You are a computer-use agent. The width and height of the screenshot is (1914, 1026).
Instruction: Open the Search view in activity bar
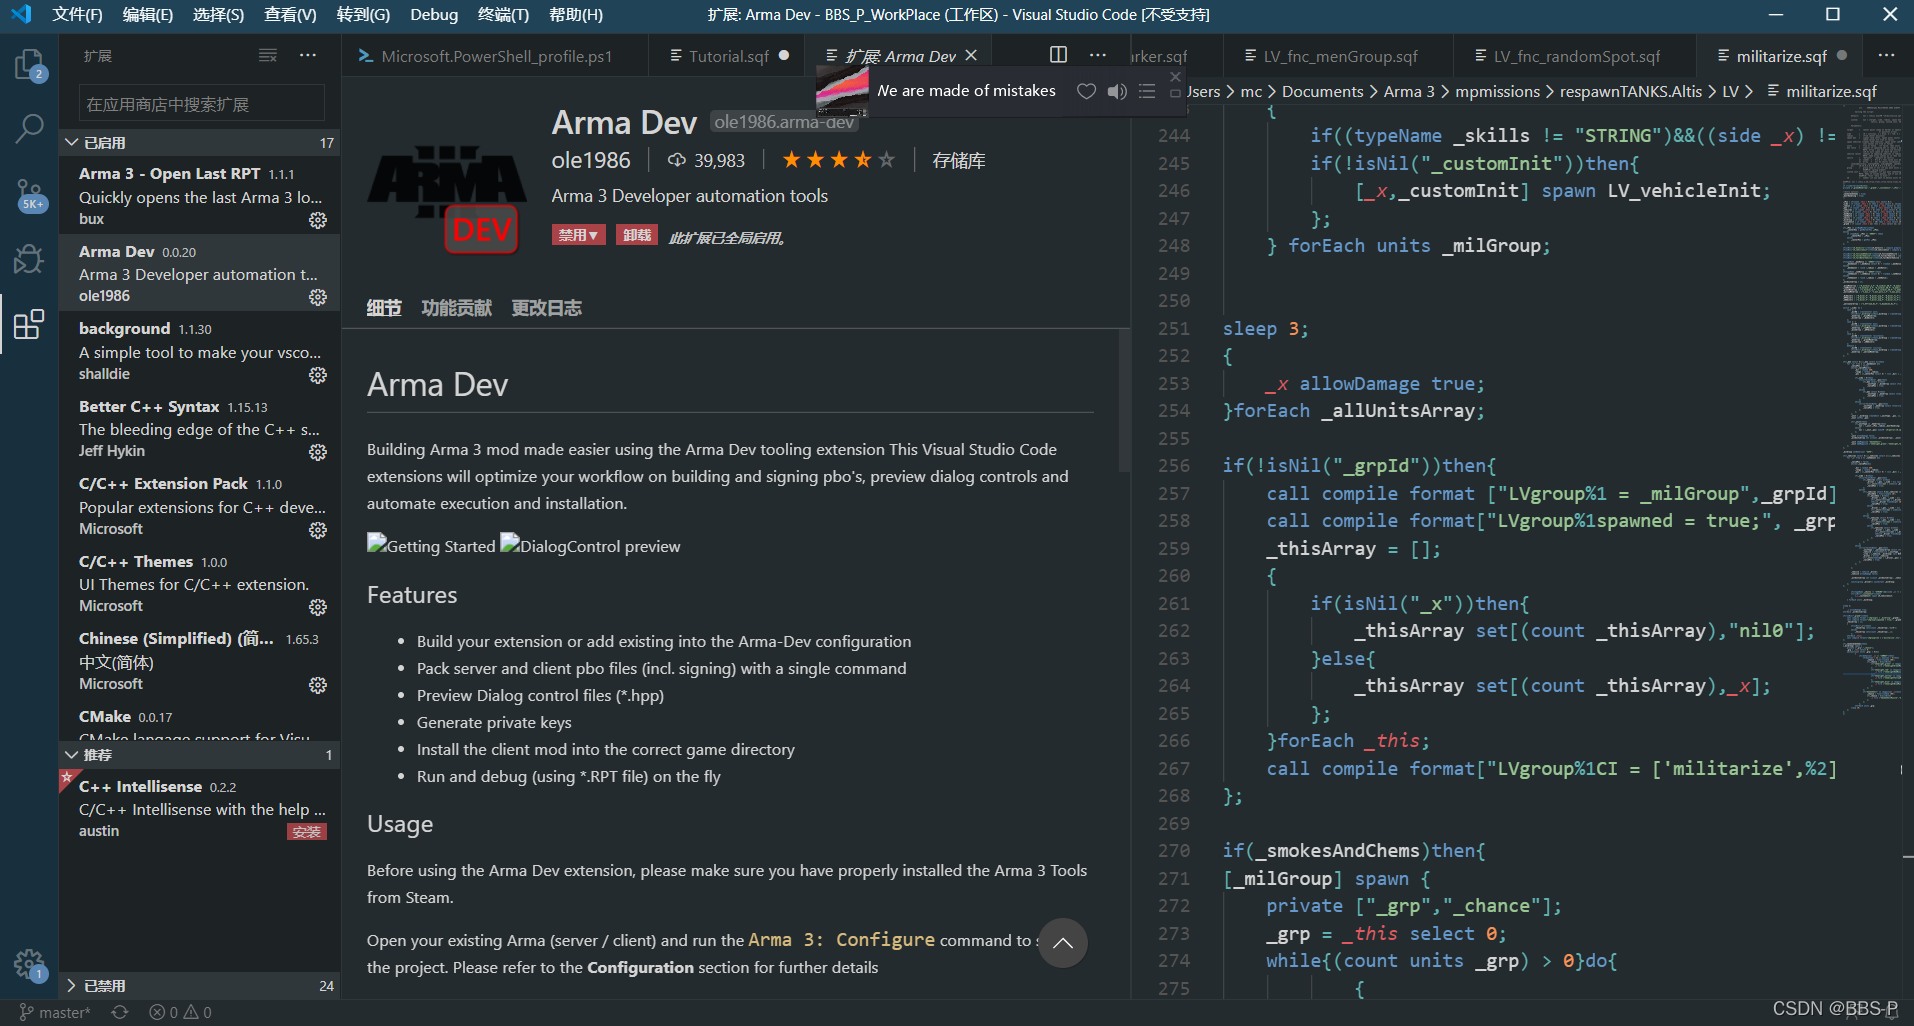tap(29, 128)
